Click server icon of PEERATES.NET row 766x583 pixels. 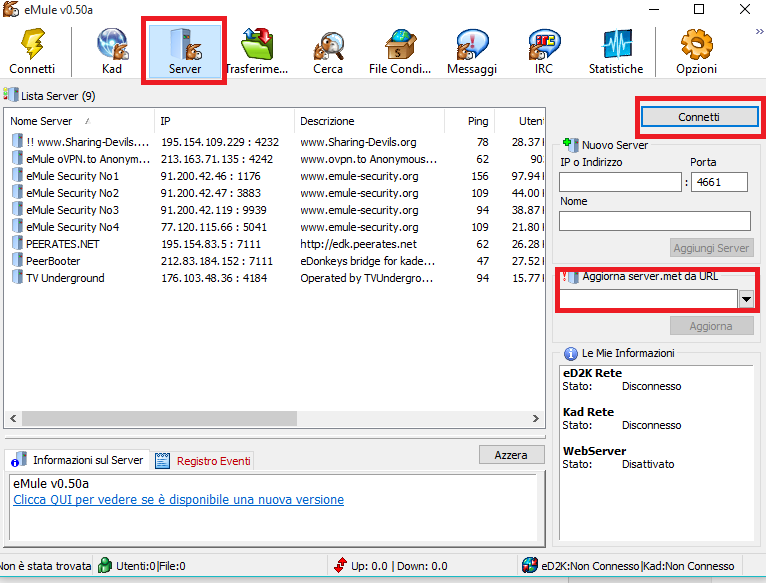click(18, 243)
